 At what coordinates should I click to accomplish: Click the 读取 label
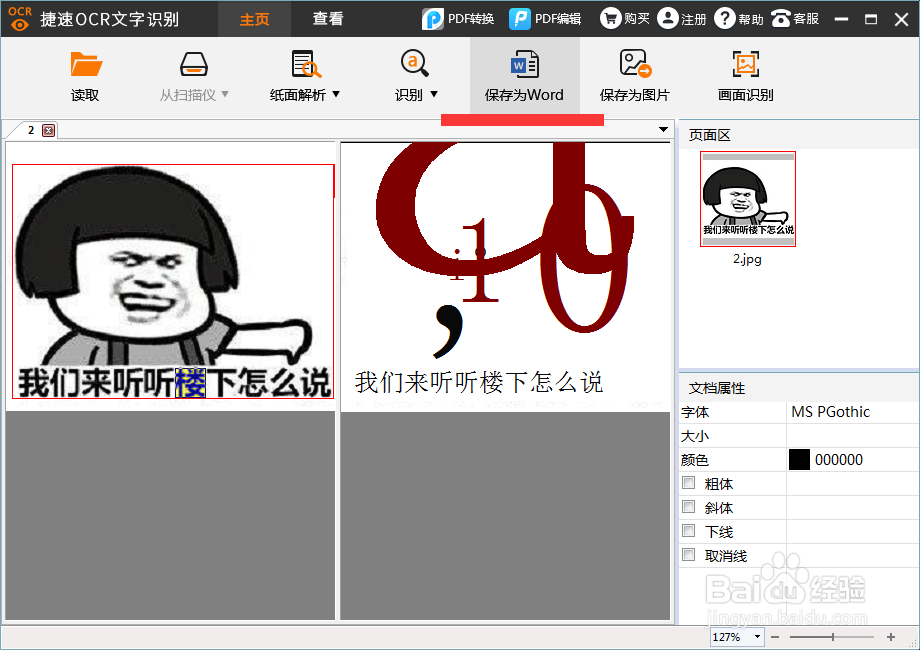pos(85,95)
